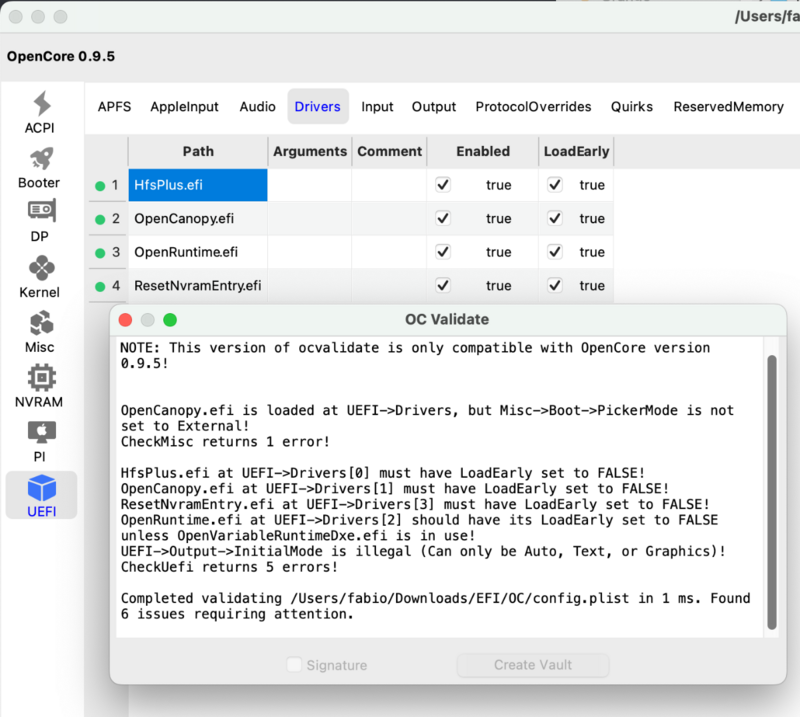Open the PI platform info icon
The image size is (800, 717).
coord(41,432)
